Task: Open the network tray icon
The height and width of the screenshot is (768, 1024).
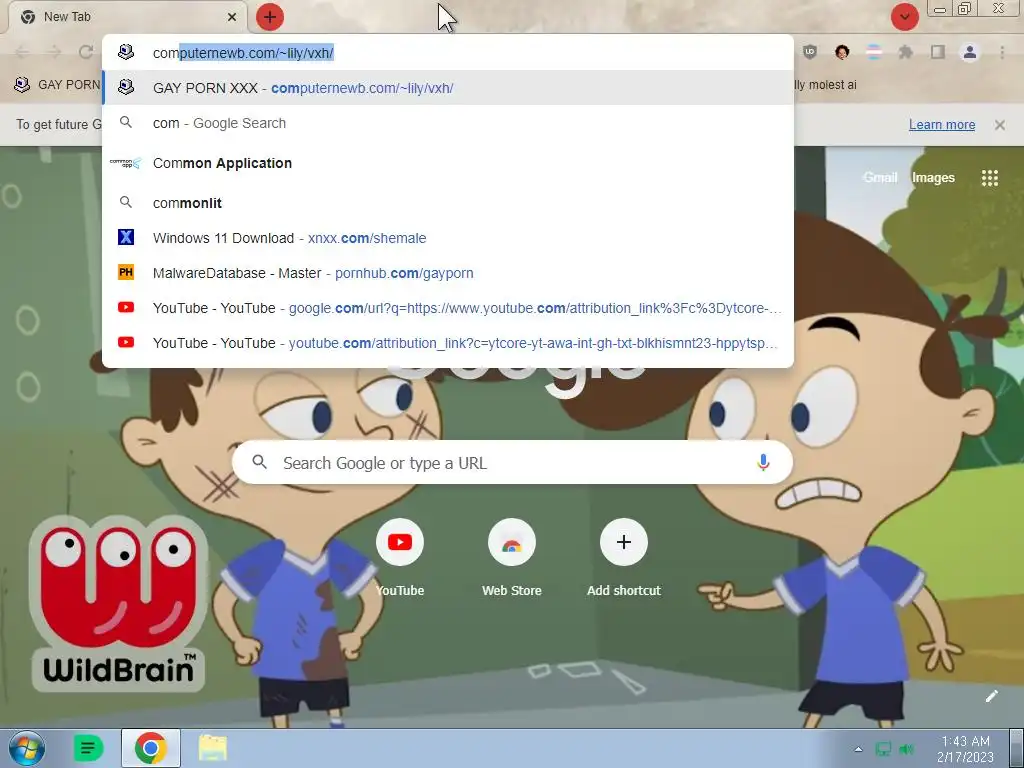Action: click(x=883, y=749)
